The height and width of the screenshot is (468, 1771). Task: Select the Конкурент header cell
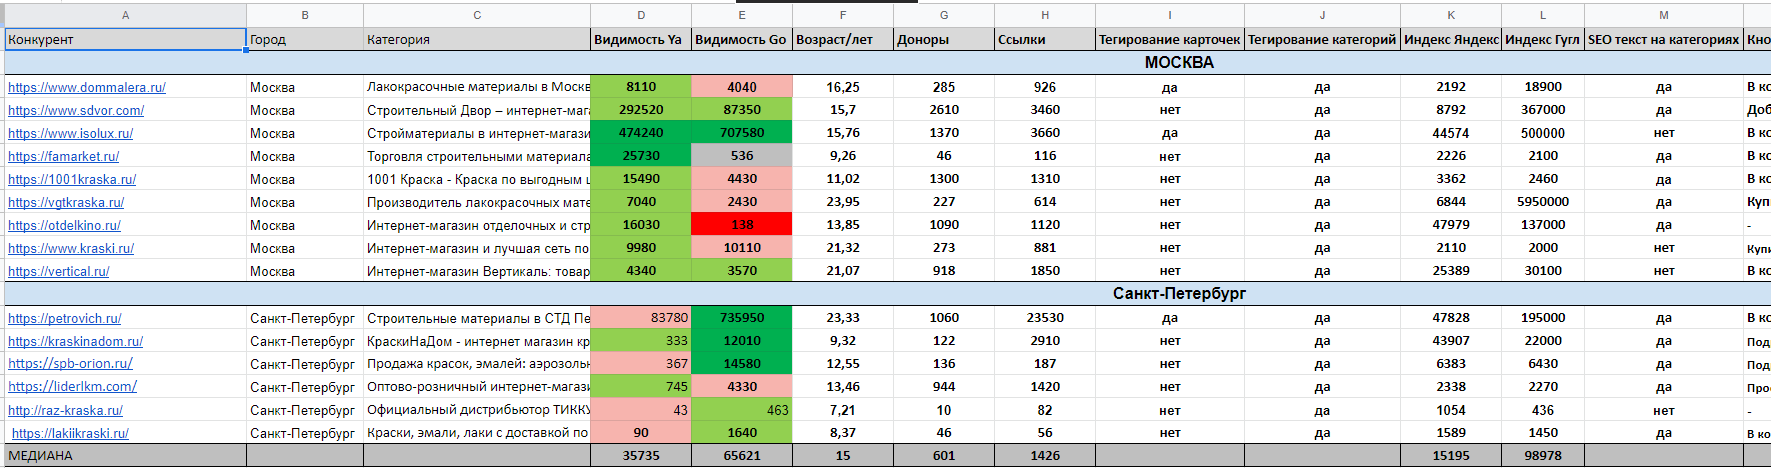click(x=125, y=39)
